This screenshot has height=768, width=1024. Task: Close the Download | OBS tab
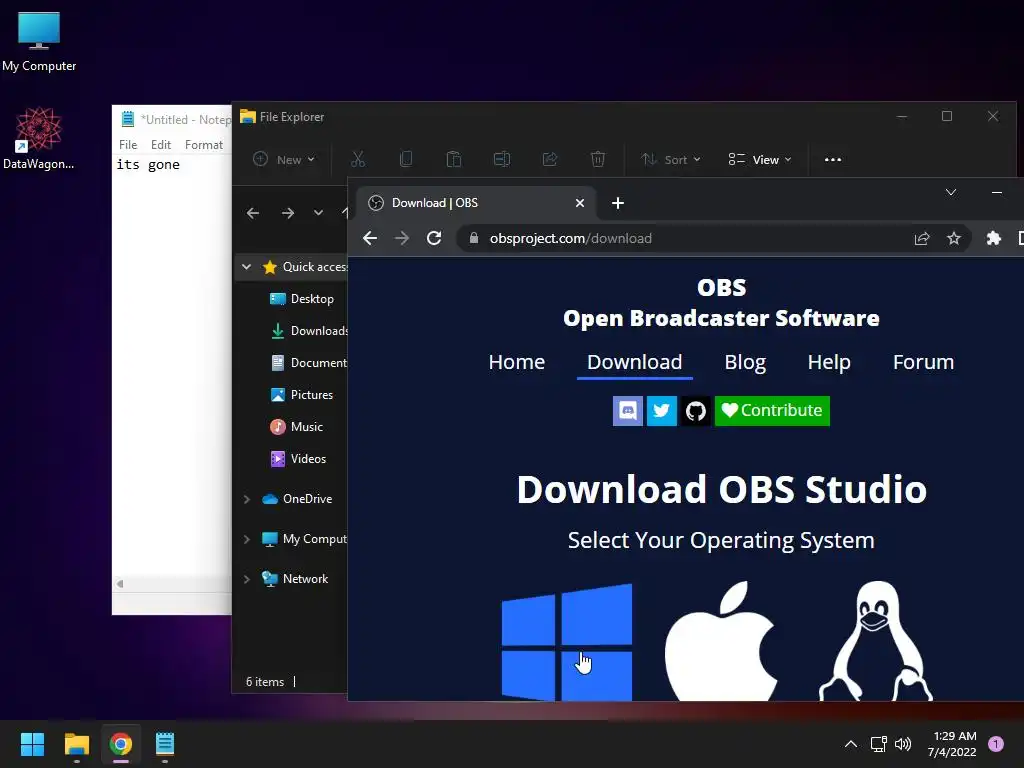tap(579, 203)
